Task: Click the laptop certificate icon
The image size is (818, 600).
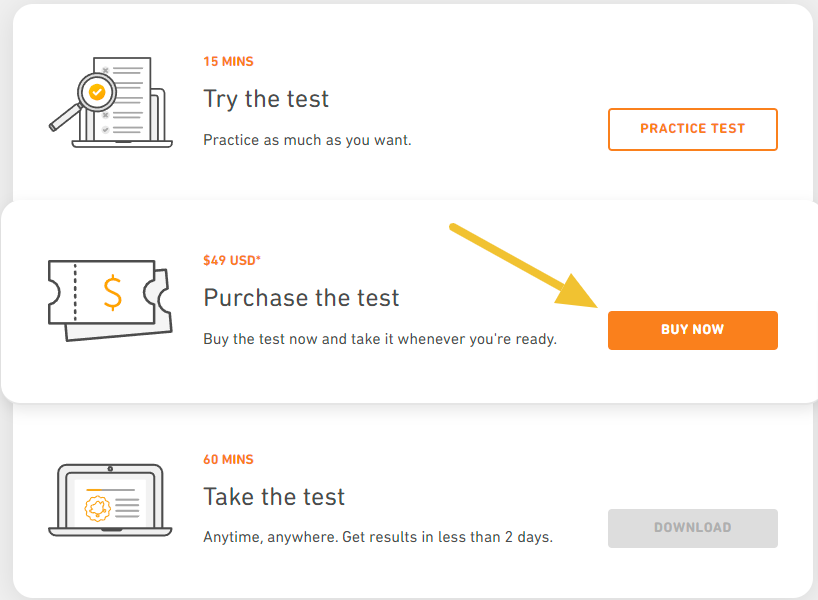Action: click(x=110, y=502)
